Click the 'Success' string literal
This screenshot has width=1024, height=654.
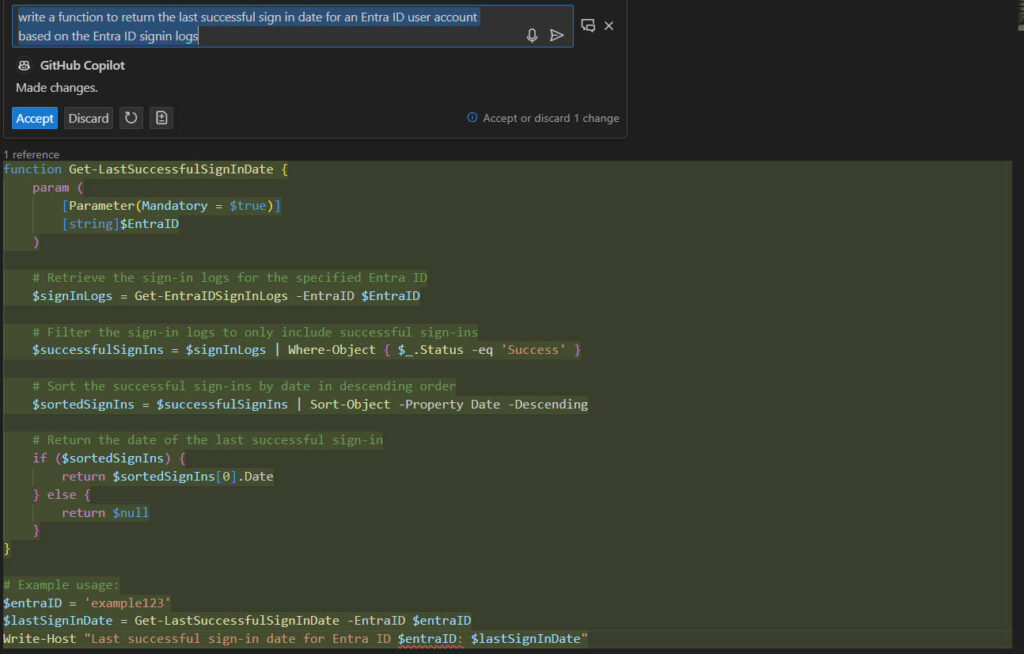[533, 350]
